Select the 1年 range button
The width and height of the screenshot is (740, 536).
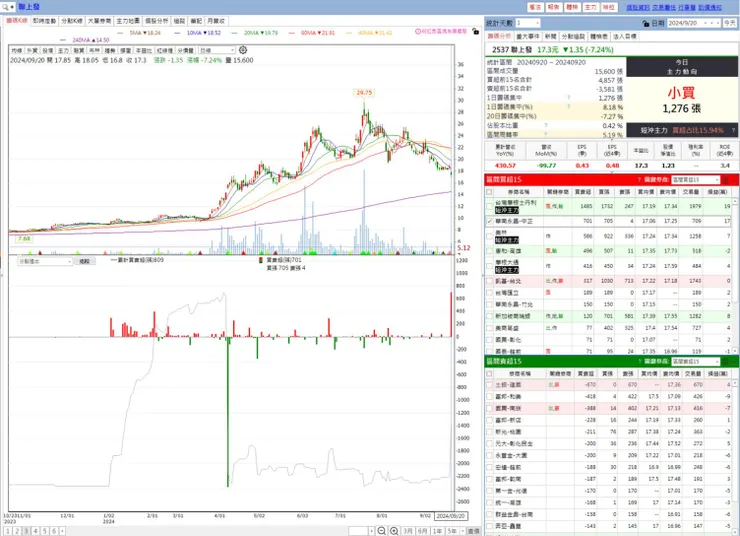[x=437, y=531]
